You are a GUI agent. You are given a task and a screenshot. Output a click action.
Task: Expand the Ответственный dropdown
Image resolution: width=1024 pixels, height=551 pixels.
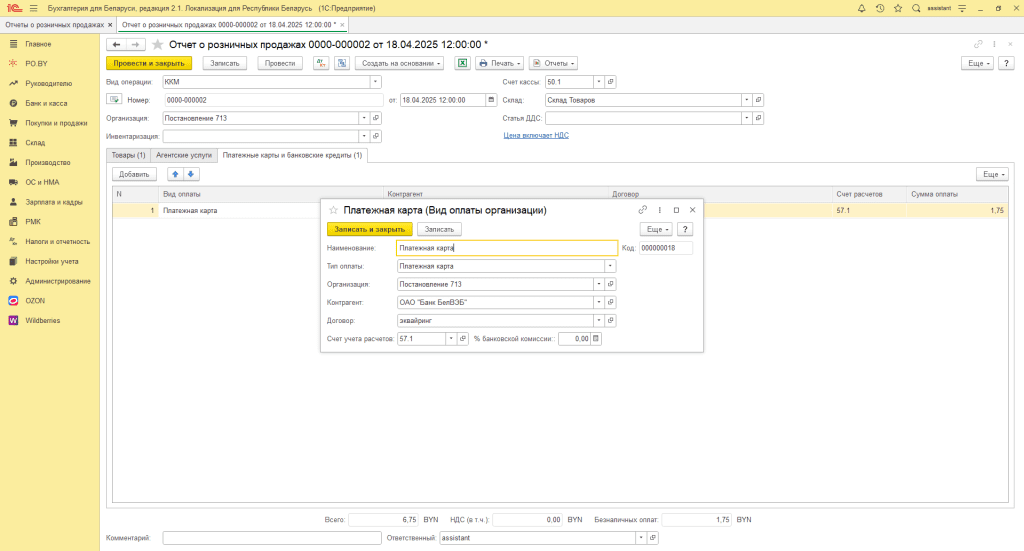point(641,538)
